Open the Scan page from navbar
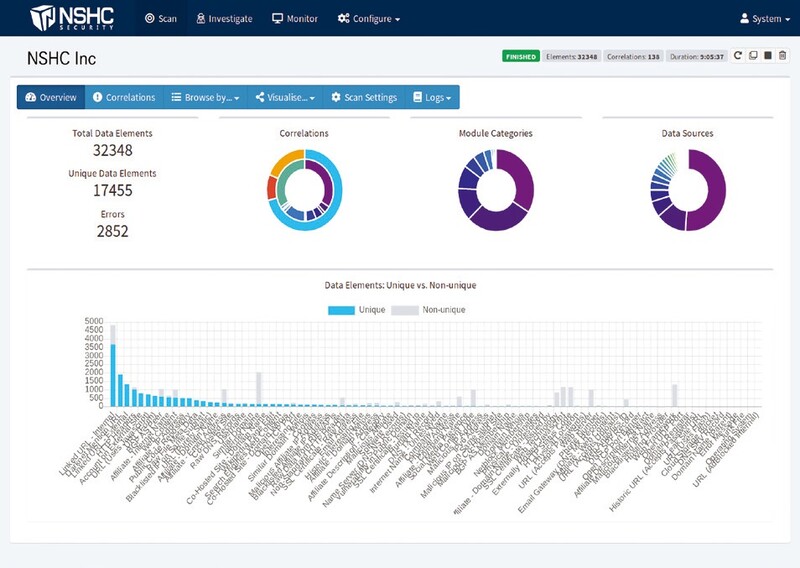This screenshot has height=568, width=800. click(160, 18)
